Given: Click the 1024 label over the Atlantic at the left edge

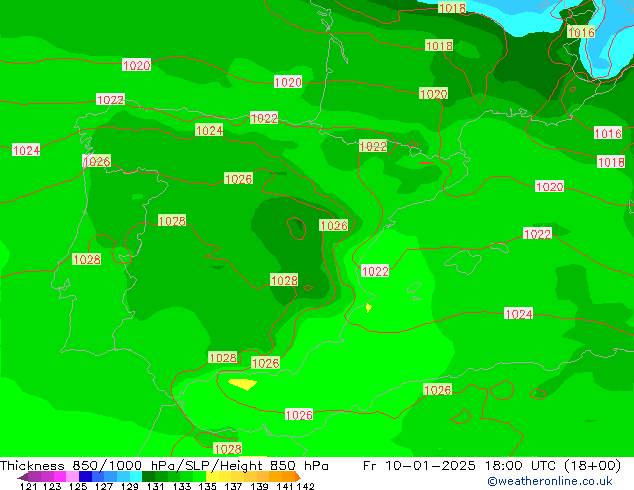Looking at the screenshot, I should 26,150.
